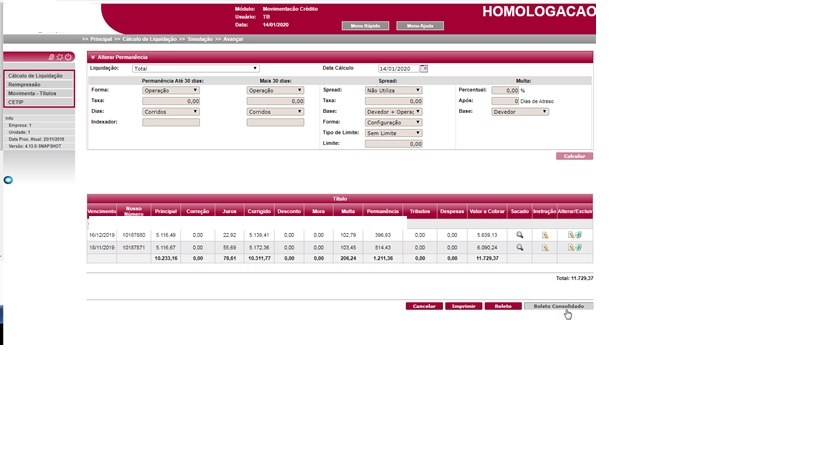Go to Principal in the breadcrumb
This screenshot has width=819, height=460.
pyautogui.click(x=101, y=39)
